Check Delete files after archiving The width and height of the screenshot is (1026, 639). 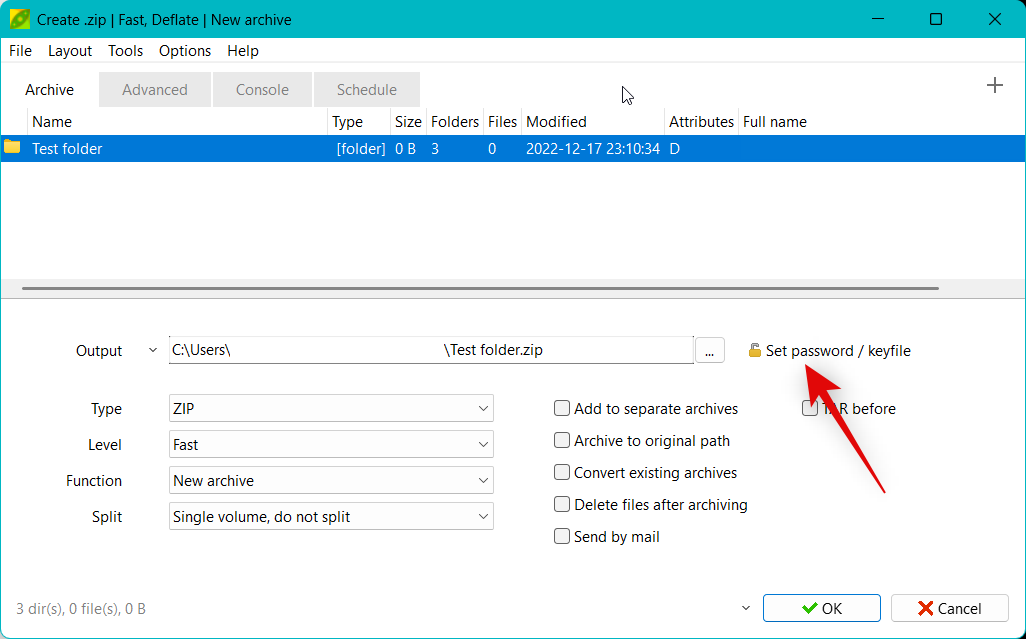(x=563, y=505)
